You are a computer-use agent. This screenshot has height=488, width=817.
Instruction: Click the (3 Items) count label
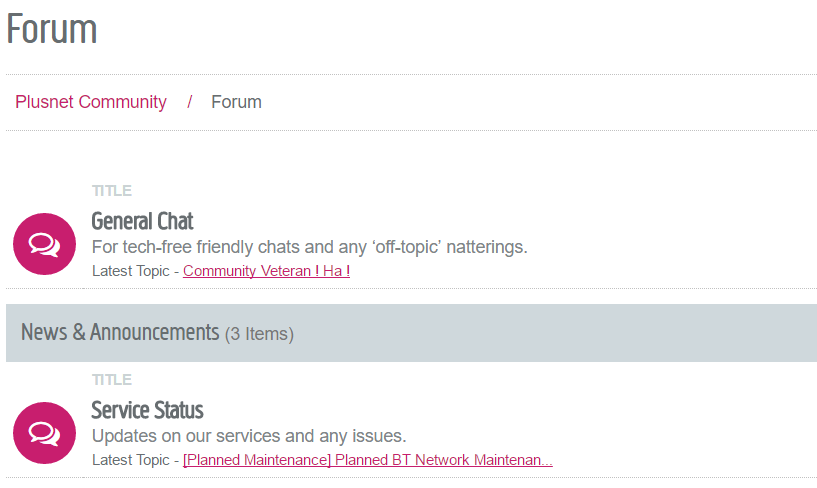click(x=259, y=334)
